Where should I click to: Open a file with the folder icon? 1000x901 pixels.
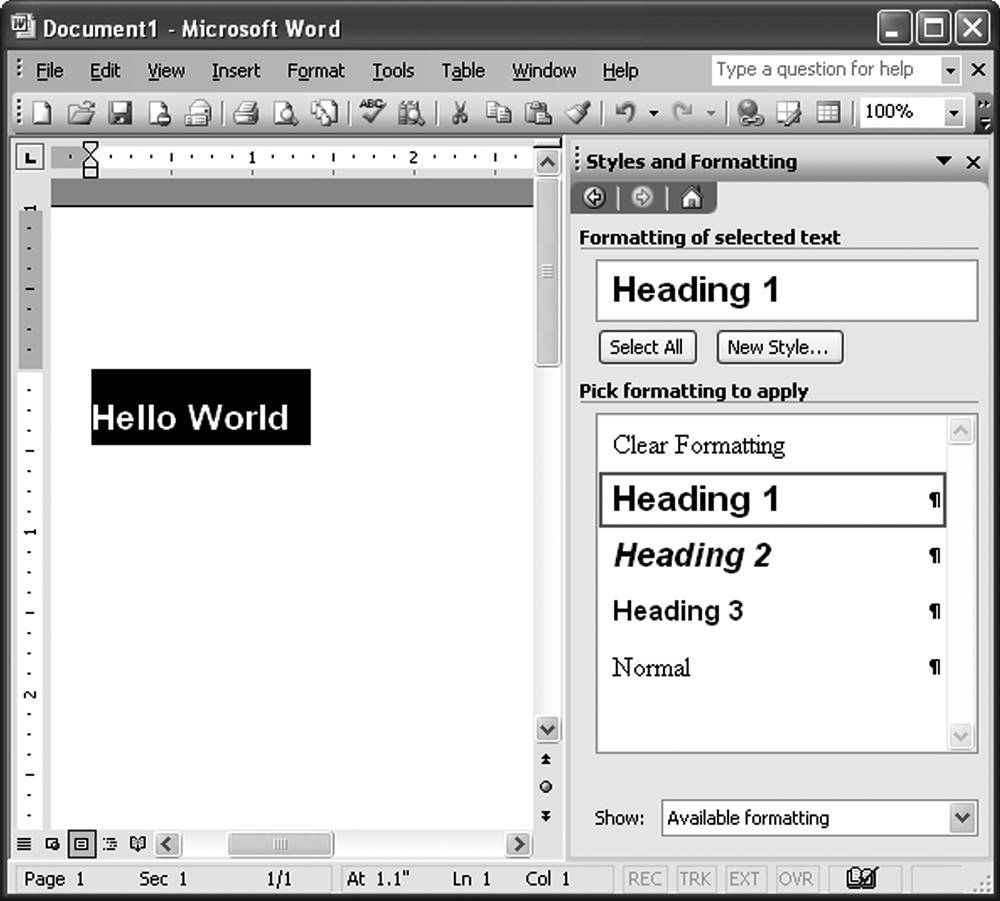click(81, 114)
